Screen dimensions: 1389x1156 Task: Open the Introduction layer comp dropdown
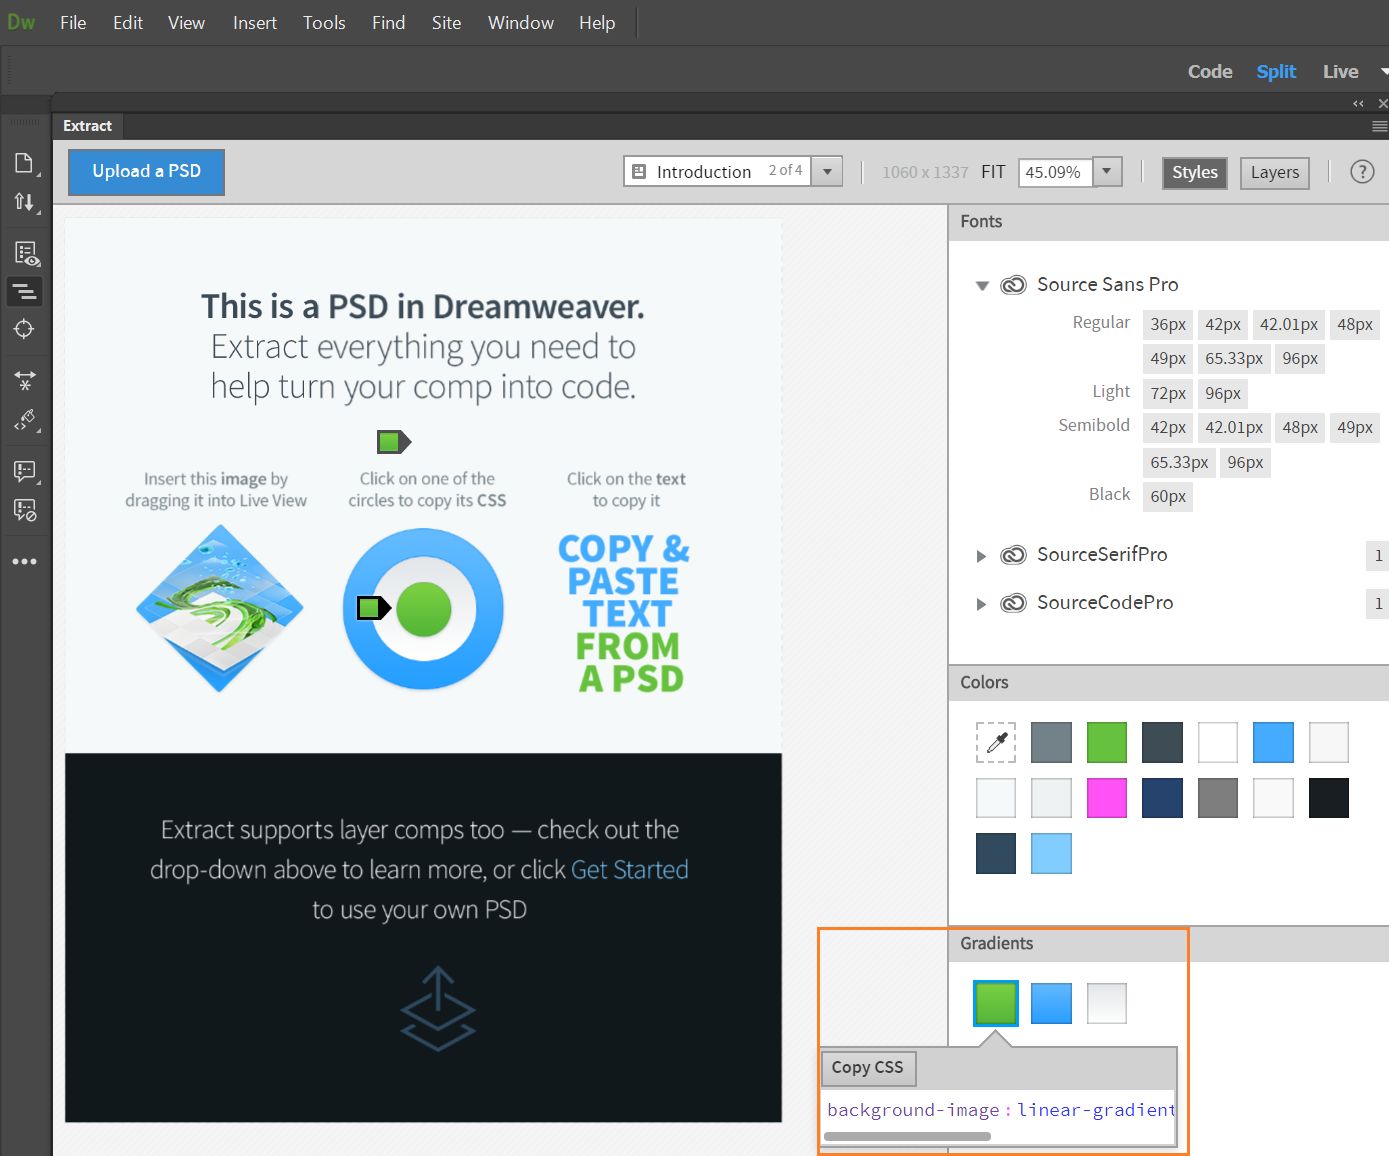pos(827,172)
